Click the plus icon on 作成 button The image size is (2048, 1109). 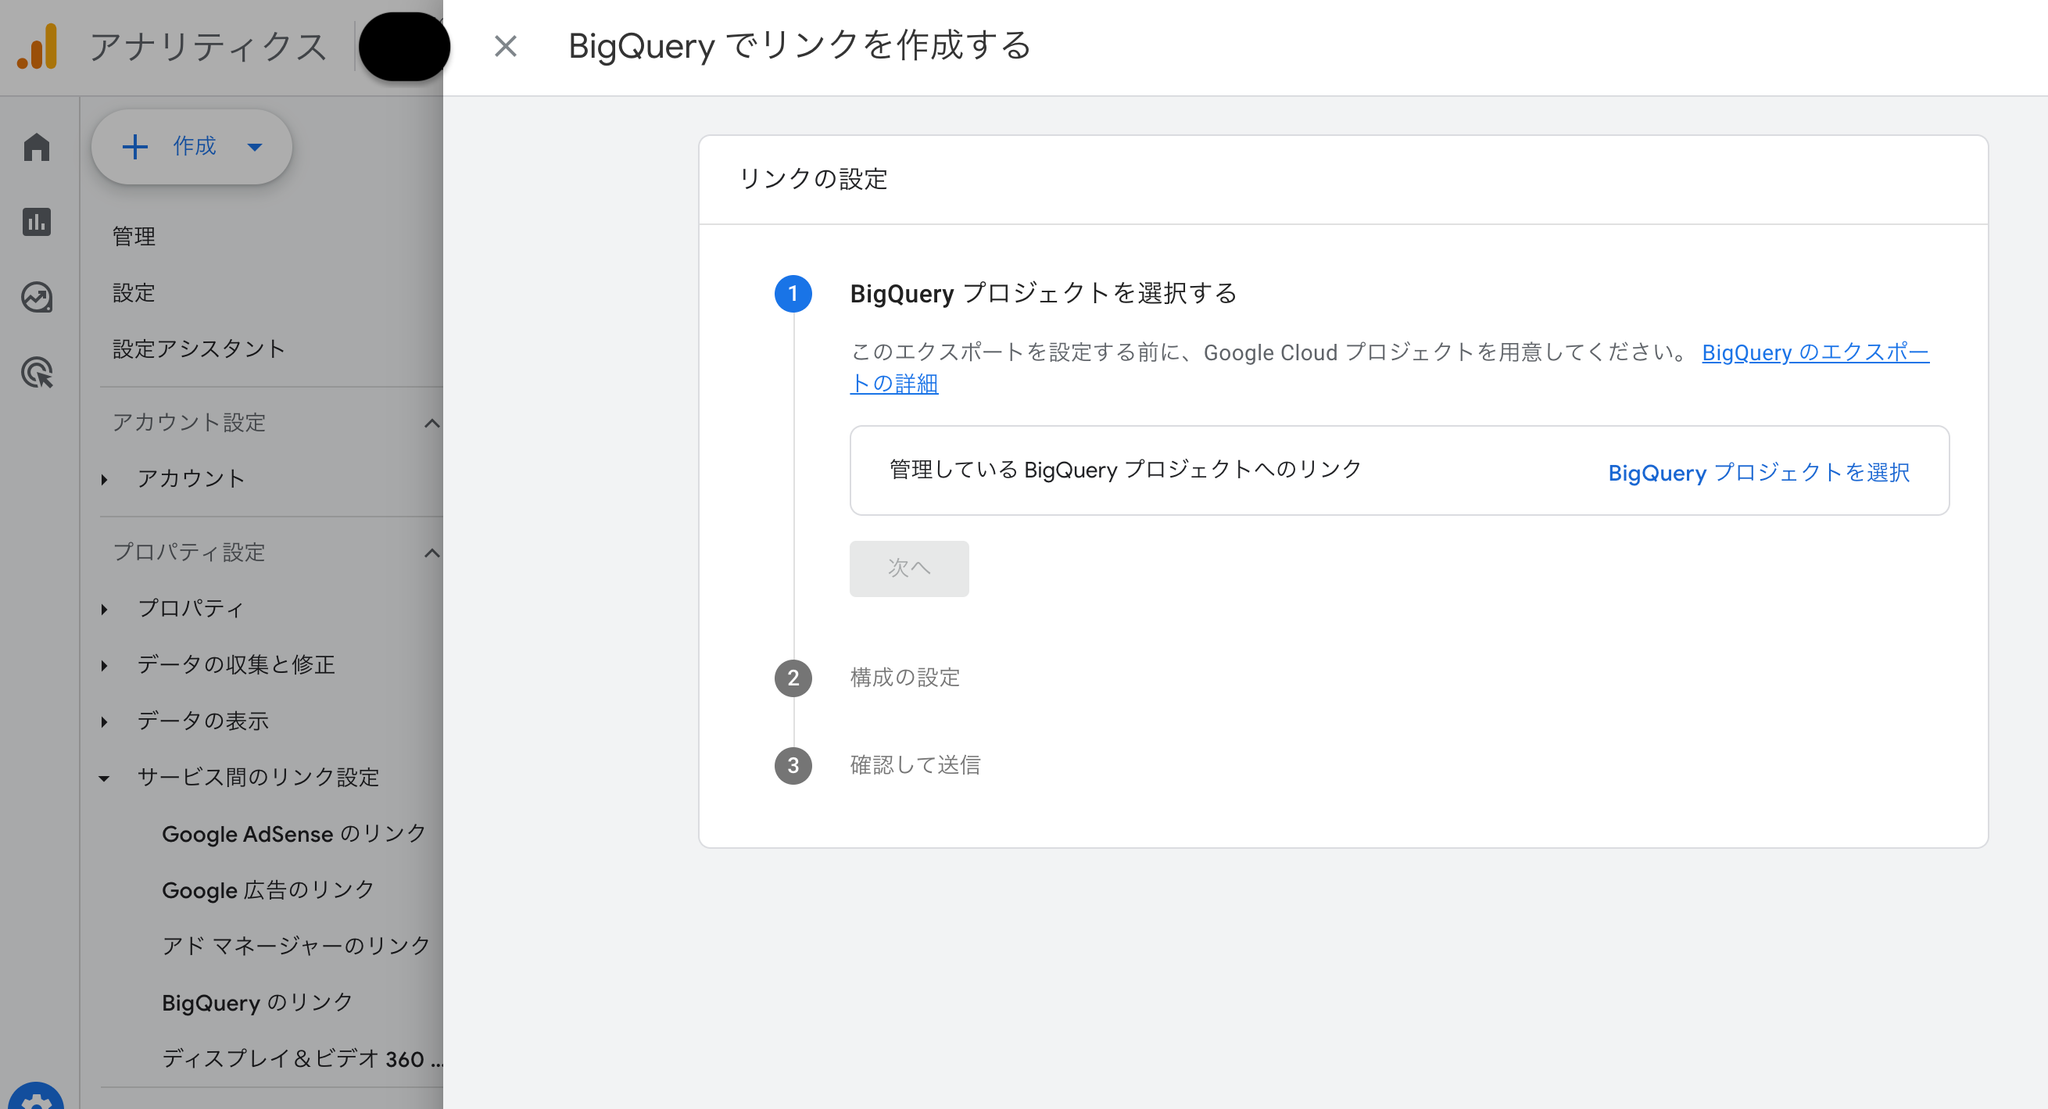coord(134,147)
